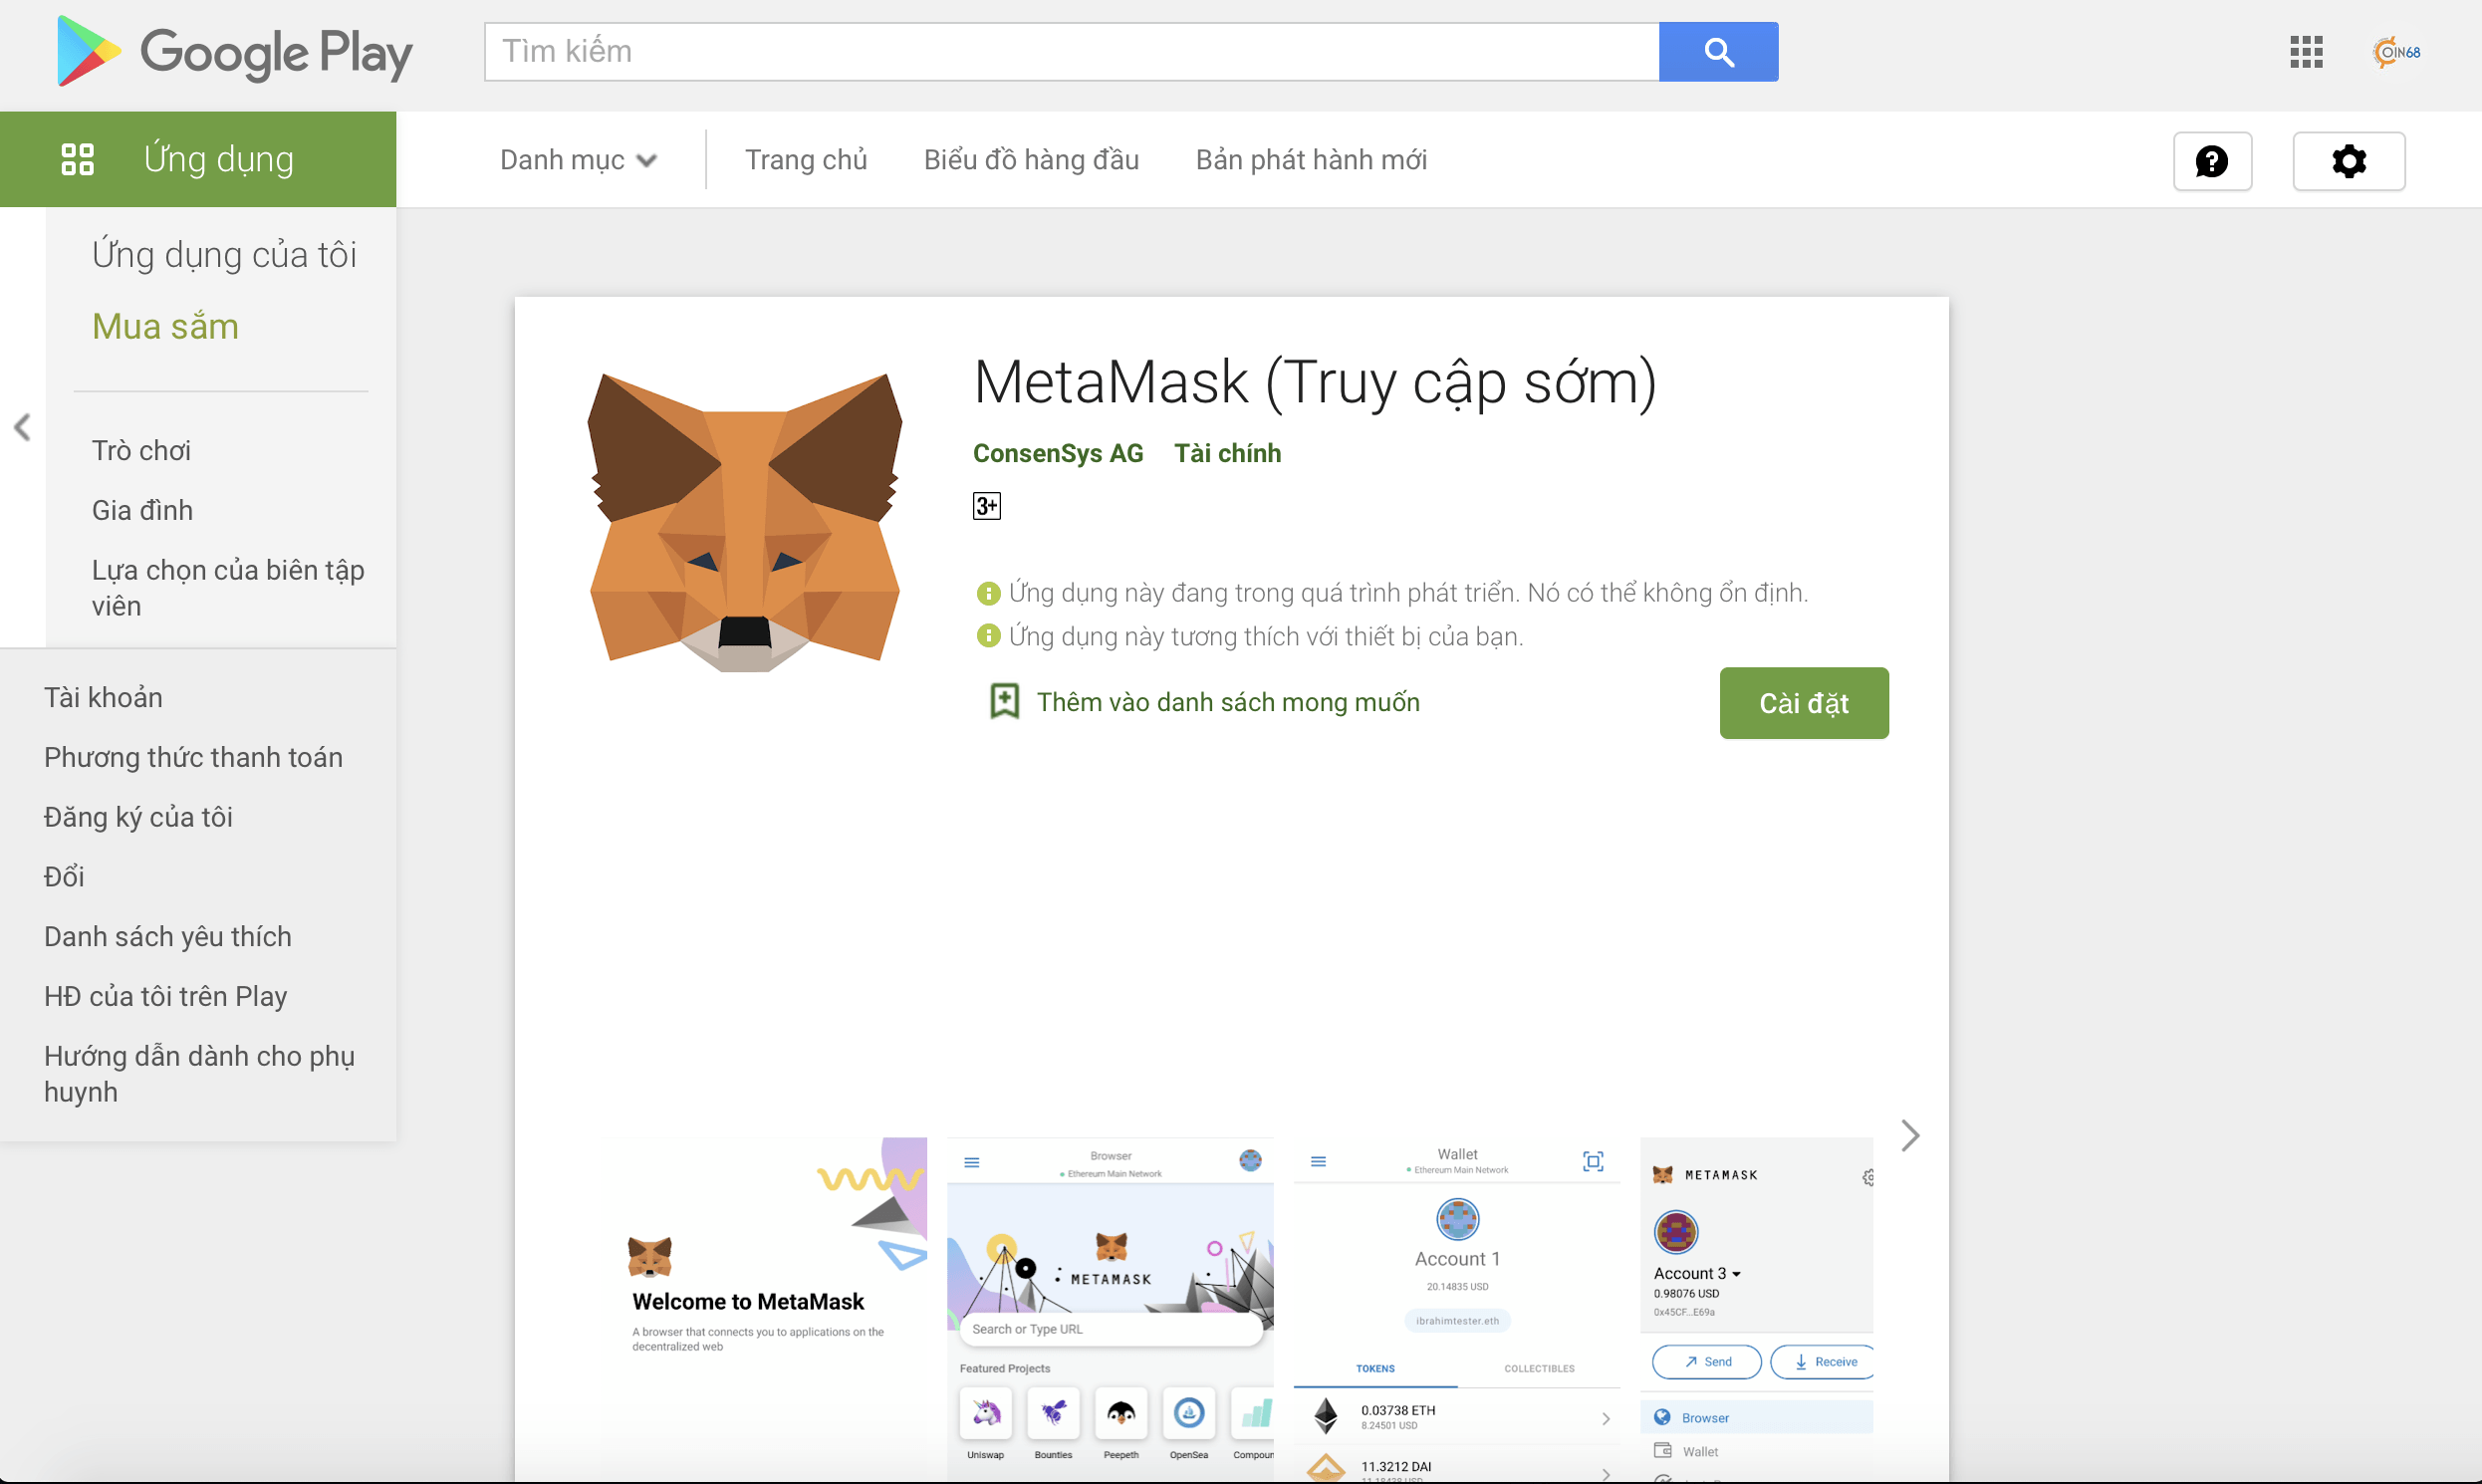Open Mua sắm in the left sidebar

(165, 326)
